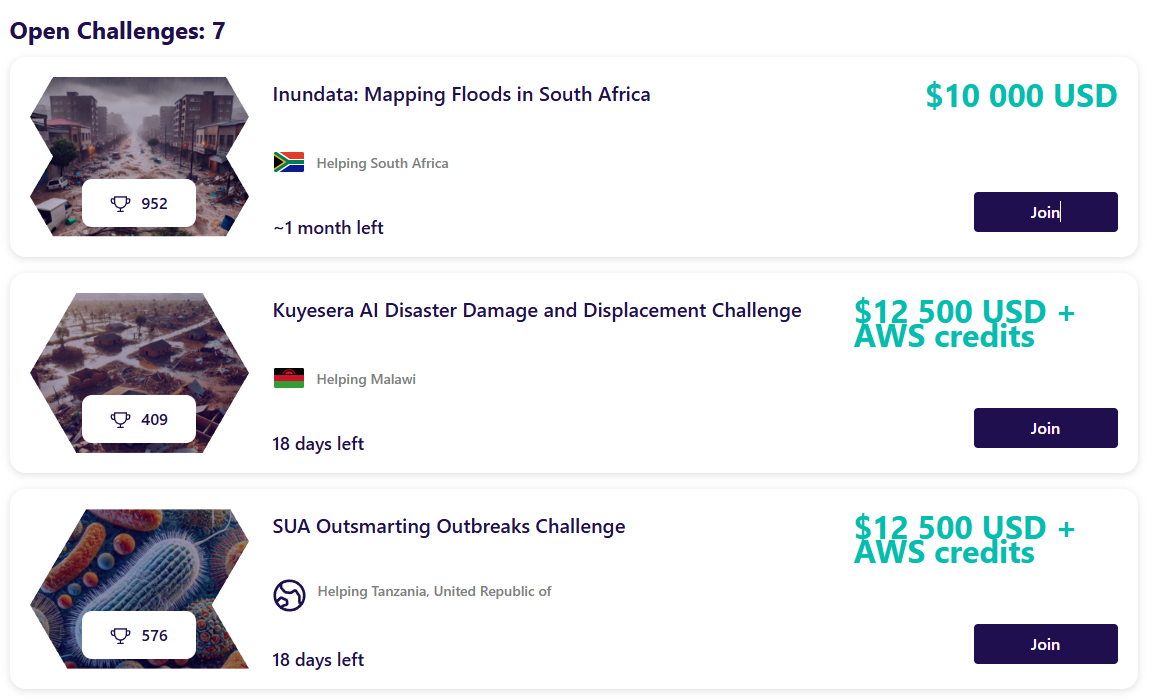Click the $10 000 USD prize text

coord(1021,96)
